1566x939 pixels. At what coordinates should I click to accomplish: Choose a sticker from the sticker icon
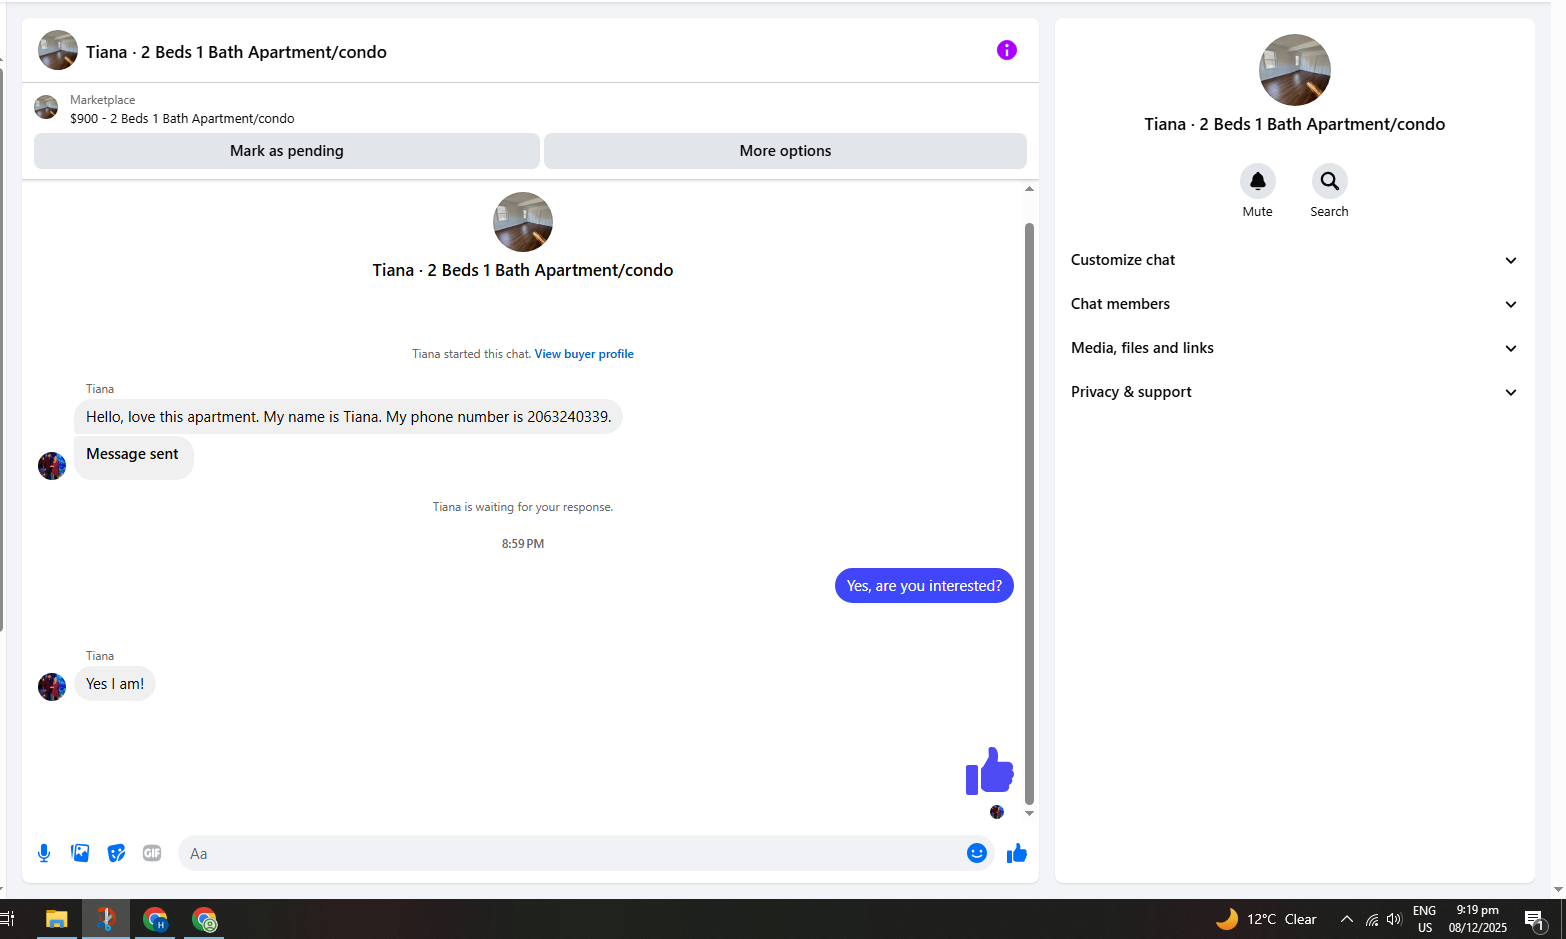tap(116, 853)
